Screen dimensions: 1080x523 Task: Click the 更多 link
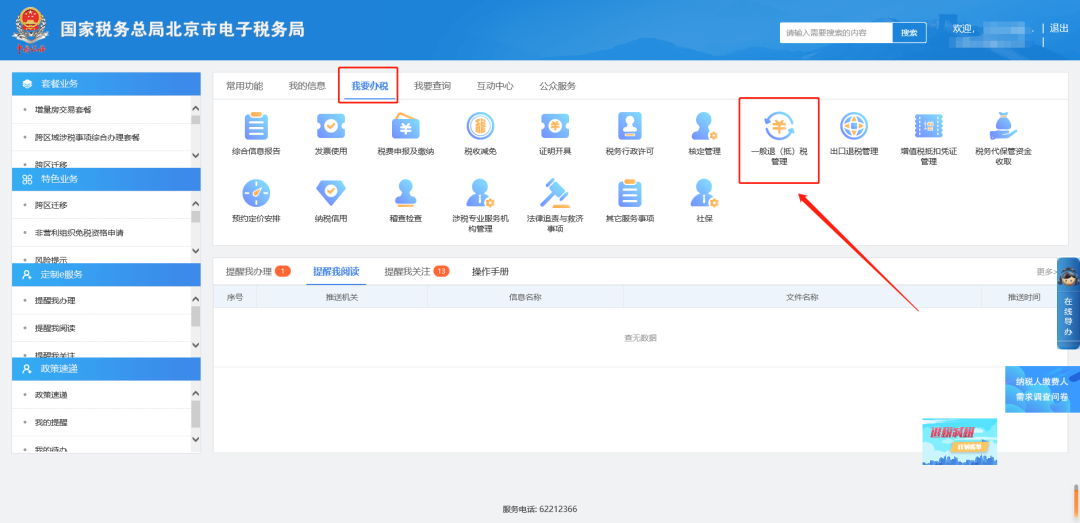pos(1046,272)
